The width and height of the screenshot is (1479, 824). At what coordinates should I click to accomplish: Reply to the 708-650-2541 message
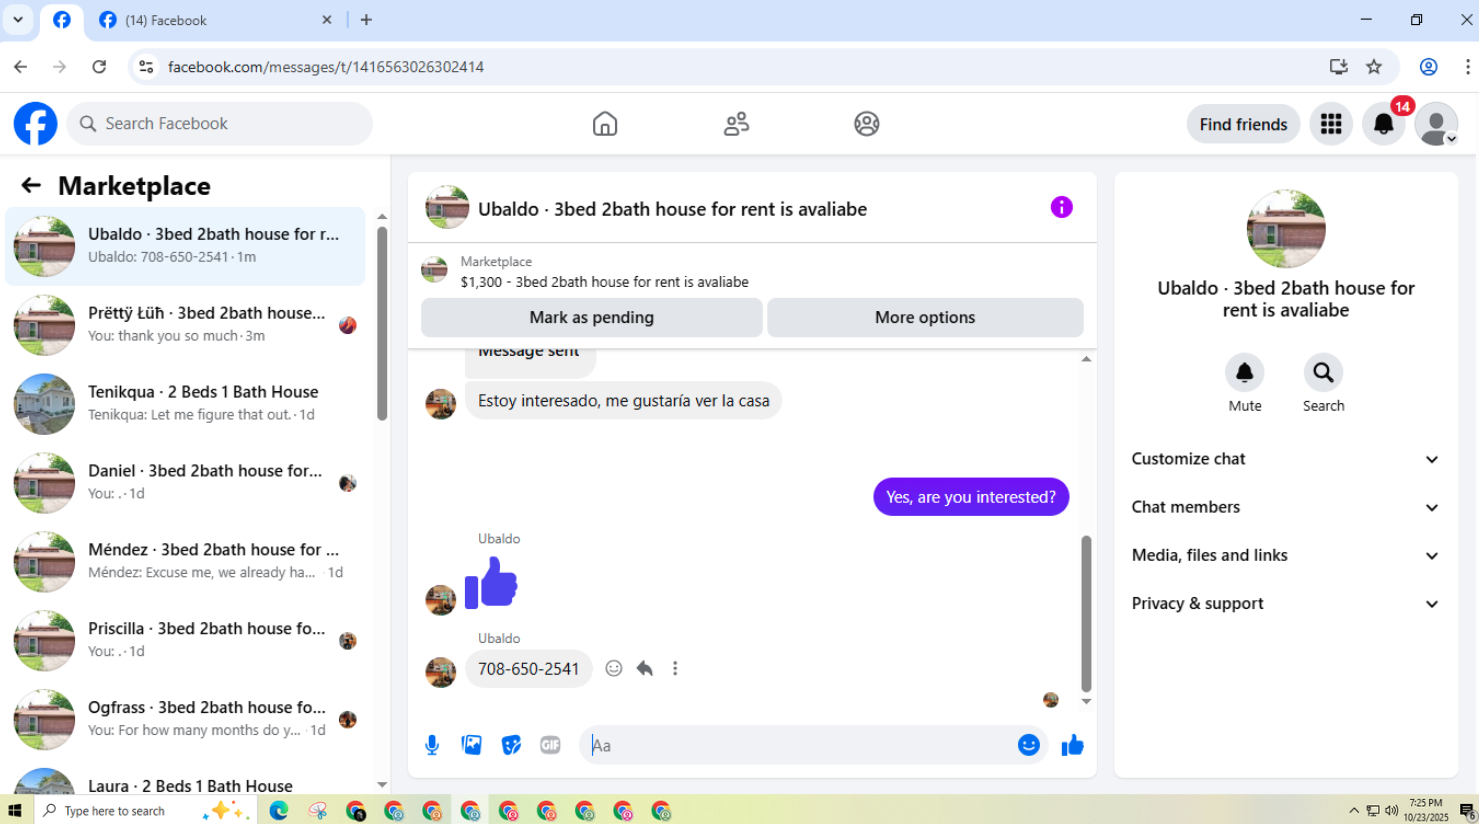click(x=645, y=668)
